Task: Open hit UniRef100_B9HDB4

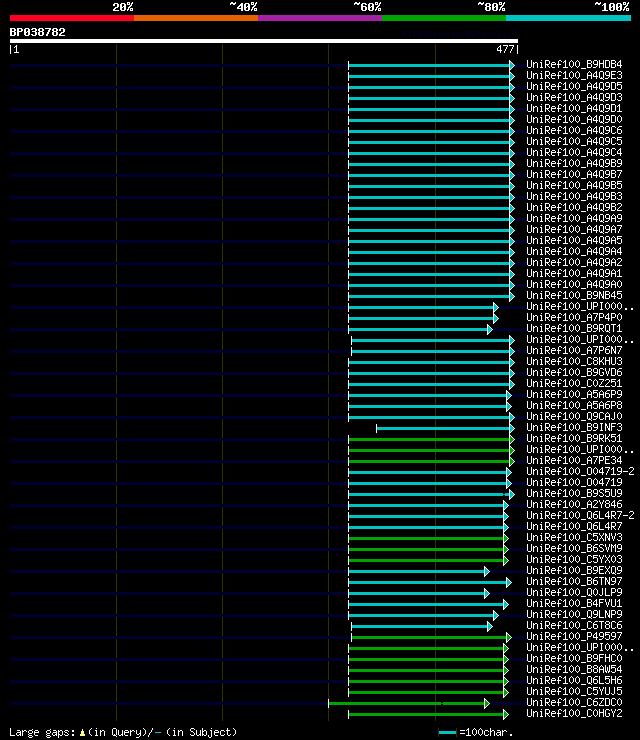Action: click(x=574, y=64)
